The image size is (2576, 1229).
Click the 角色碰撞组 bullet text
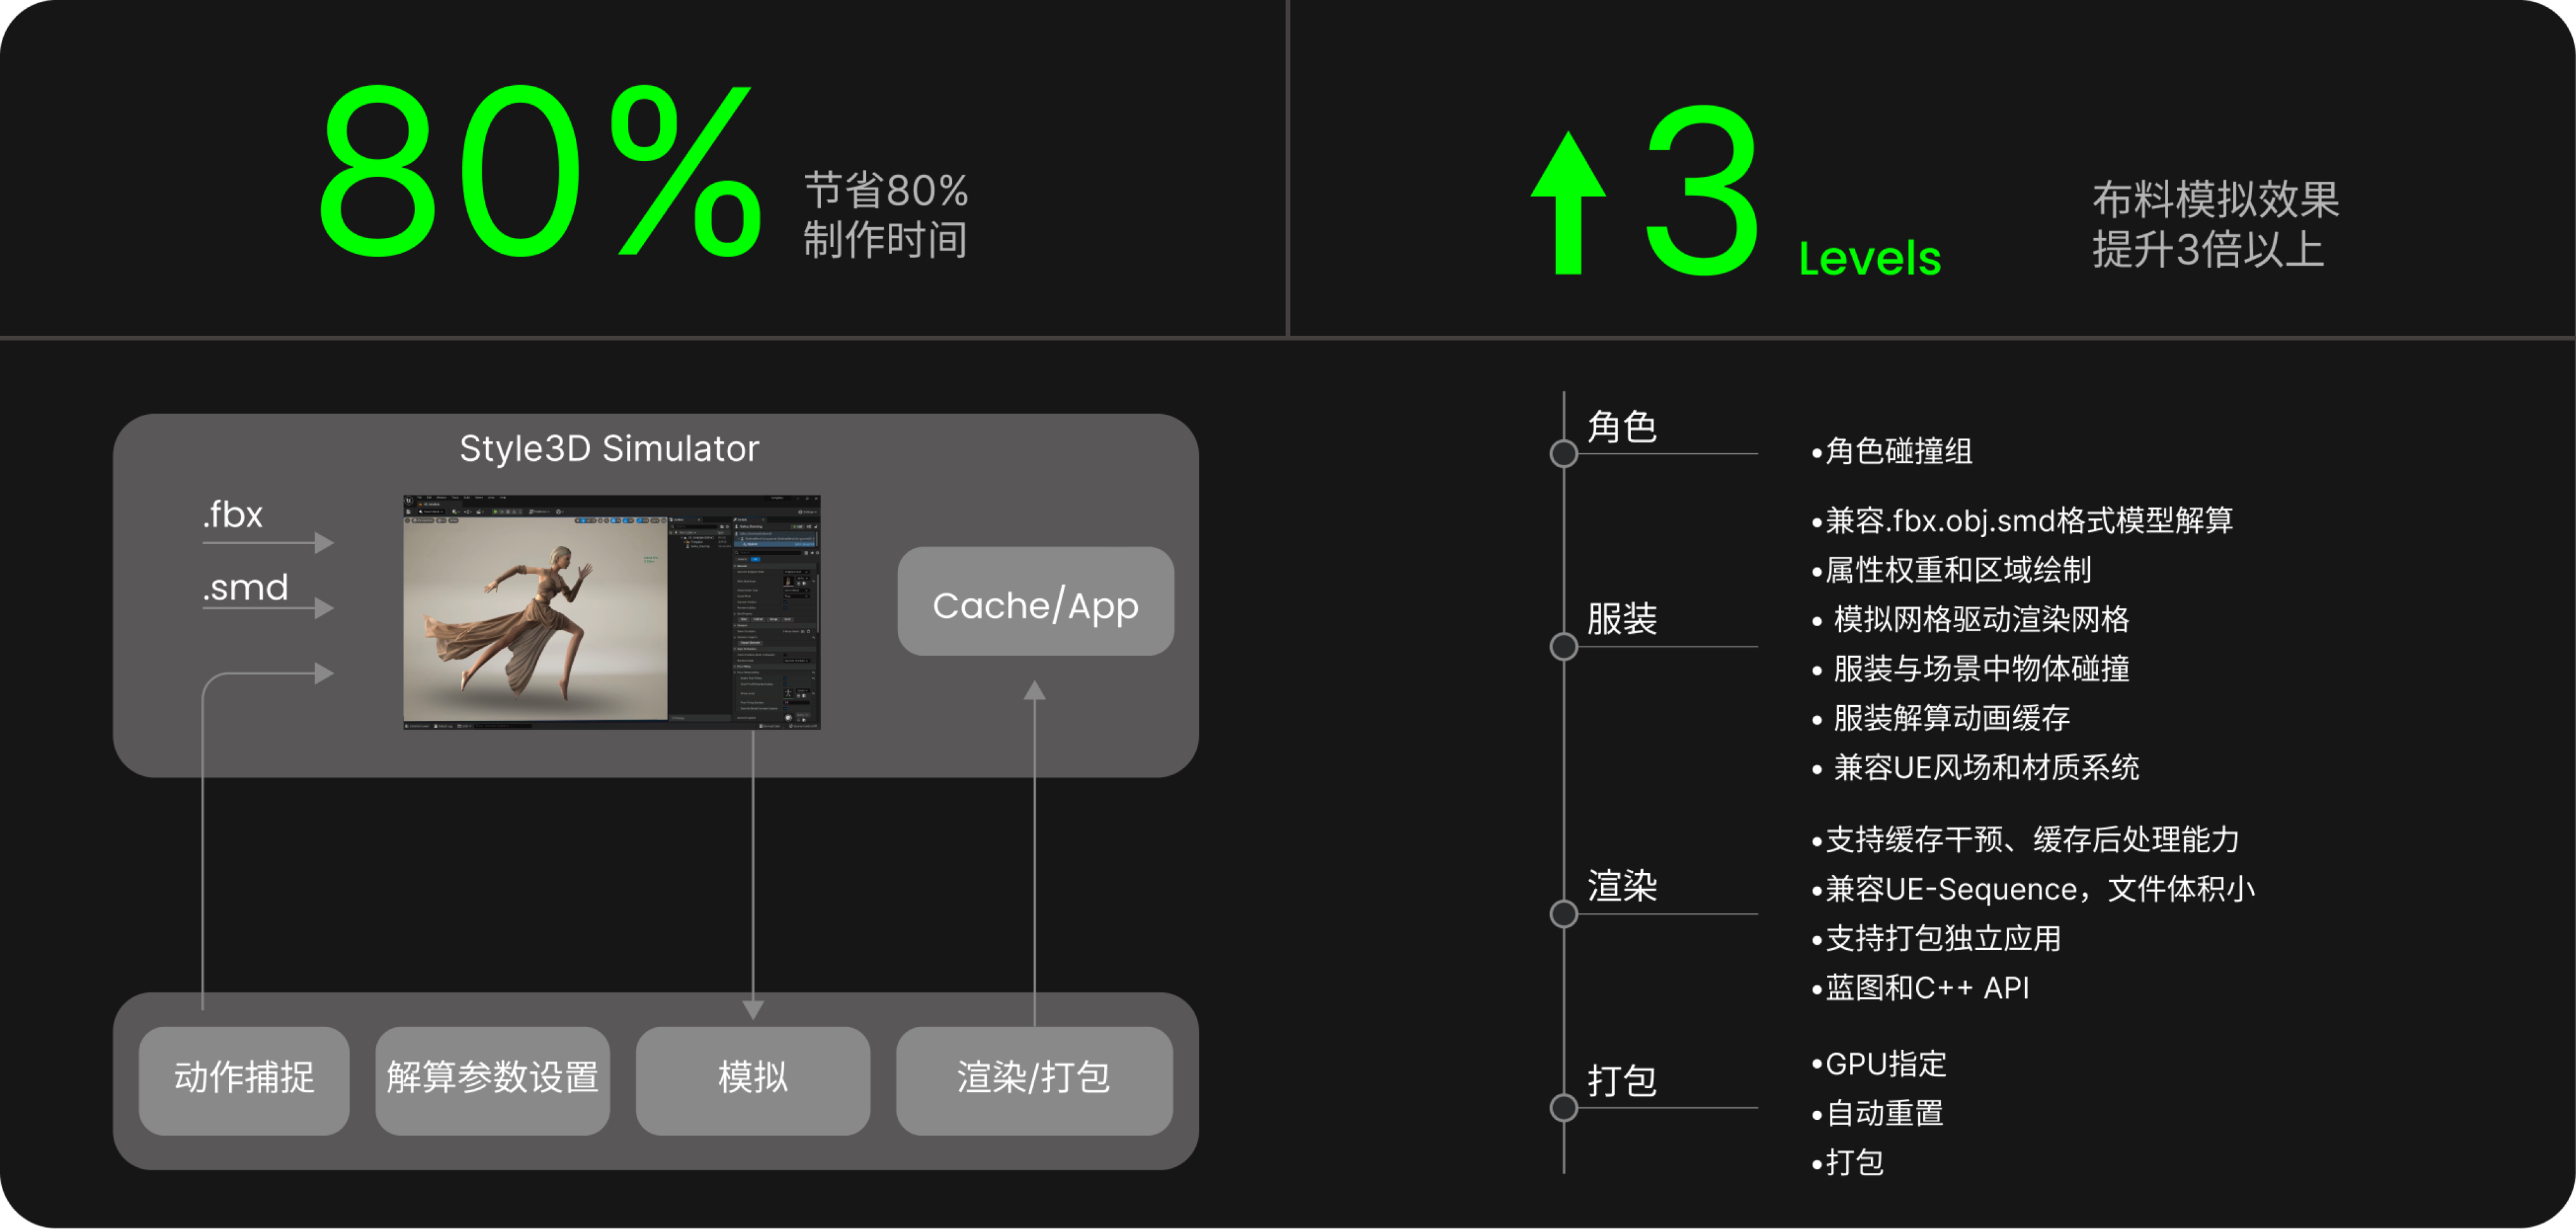1897,452
